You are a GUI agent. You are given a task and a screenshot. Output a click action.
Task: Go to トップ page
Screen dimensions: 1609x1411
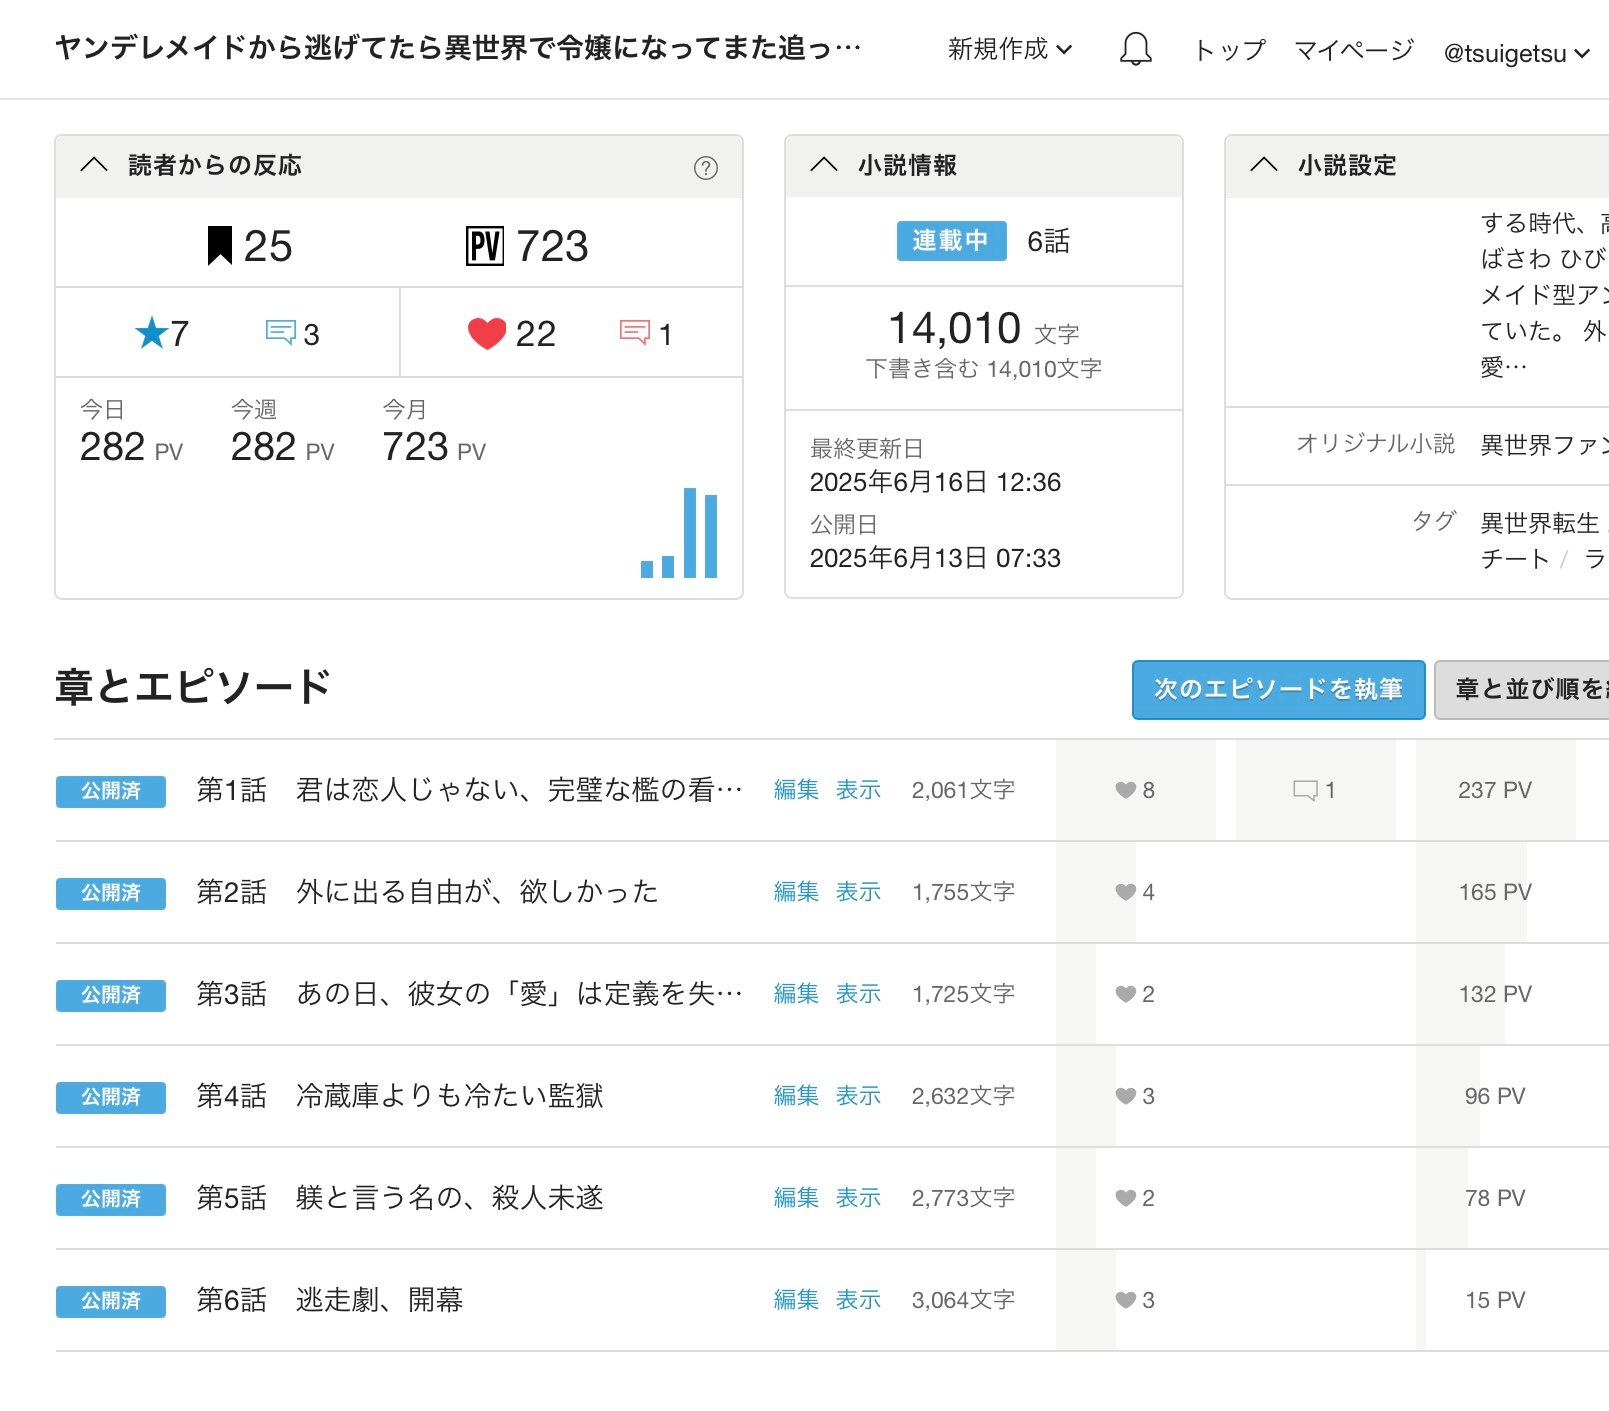(x=1229, y=49)
